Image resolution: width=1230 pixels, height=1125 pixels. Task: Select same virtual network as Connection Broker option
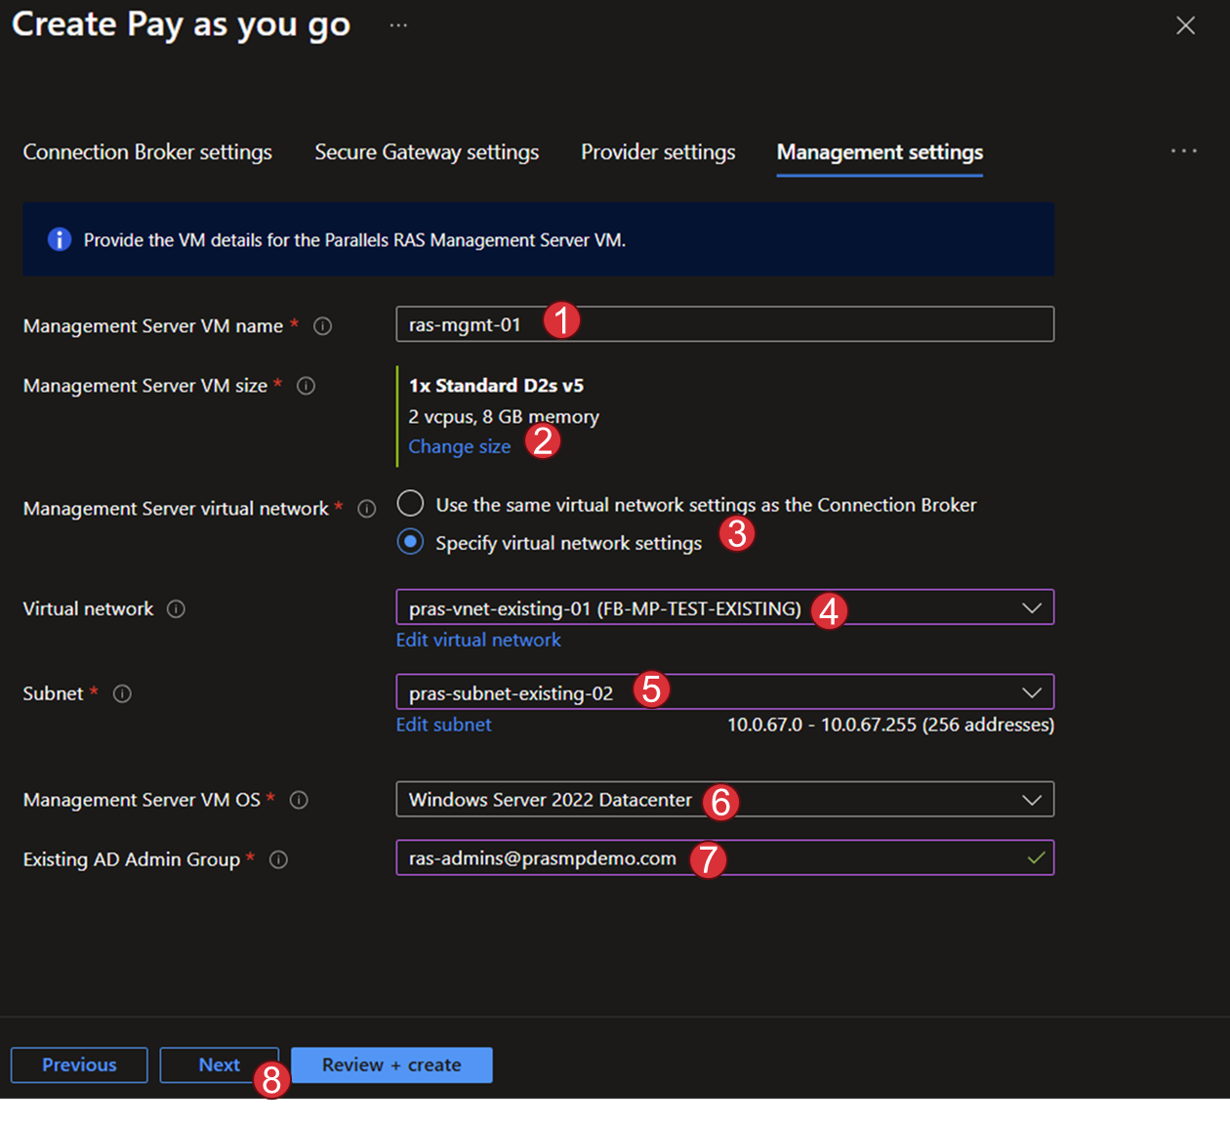pos(410,504)
